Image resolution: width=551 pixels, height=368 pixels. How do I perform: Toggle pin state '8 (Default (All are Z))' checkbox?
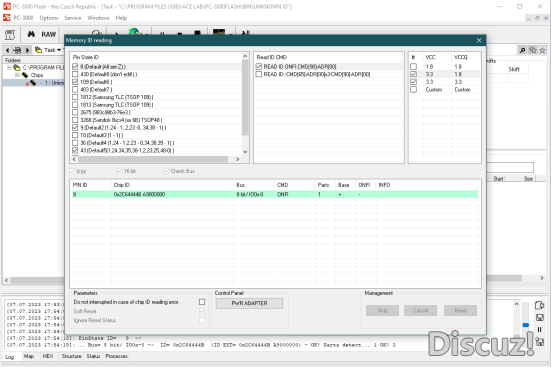(75, 66)
